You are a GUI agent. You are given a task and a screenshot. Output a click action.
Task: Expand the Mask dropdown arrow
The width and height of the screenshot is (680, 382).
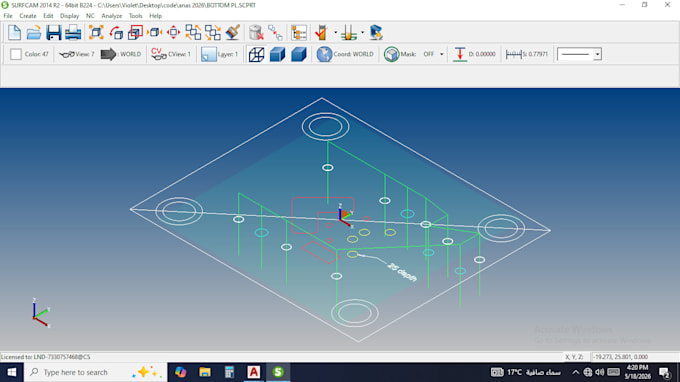point(441,54)
